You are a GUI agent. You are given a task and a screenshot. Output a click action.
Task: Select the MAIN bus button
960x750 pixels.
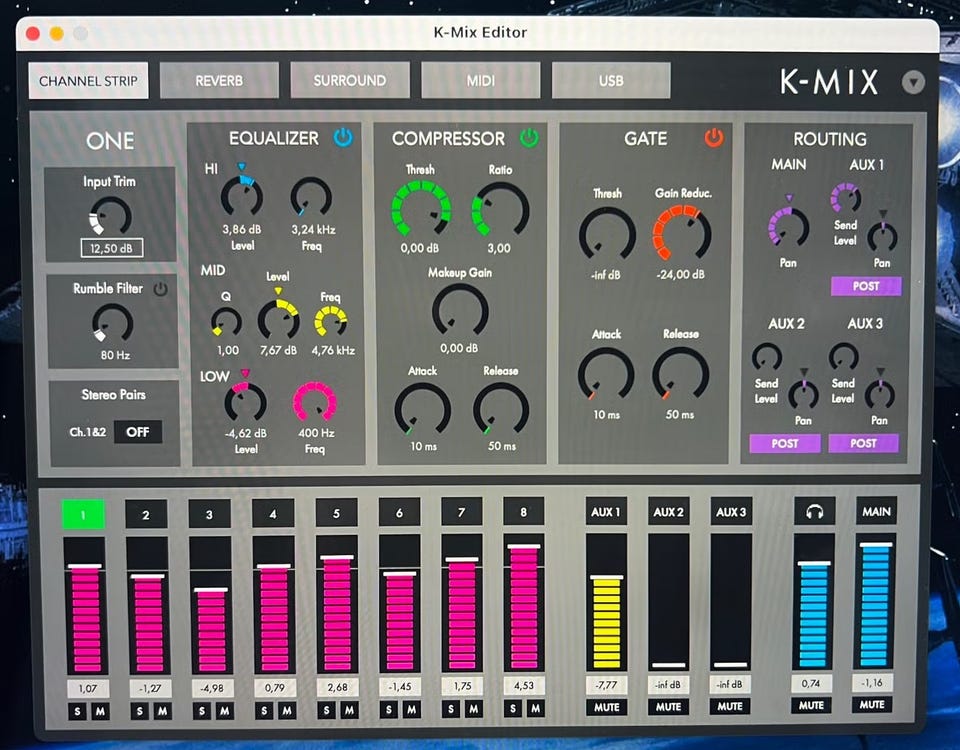pos(876,511)
